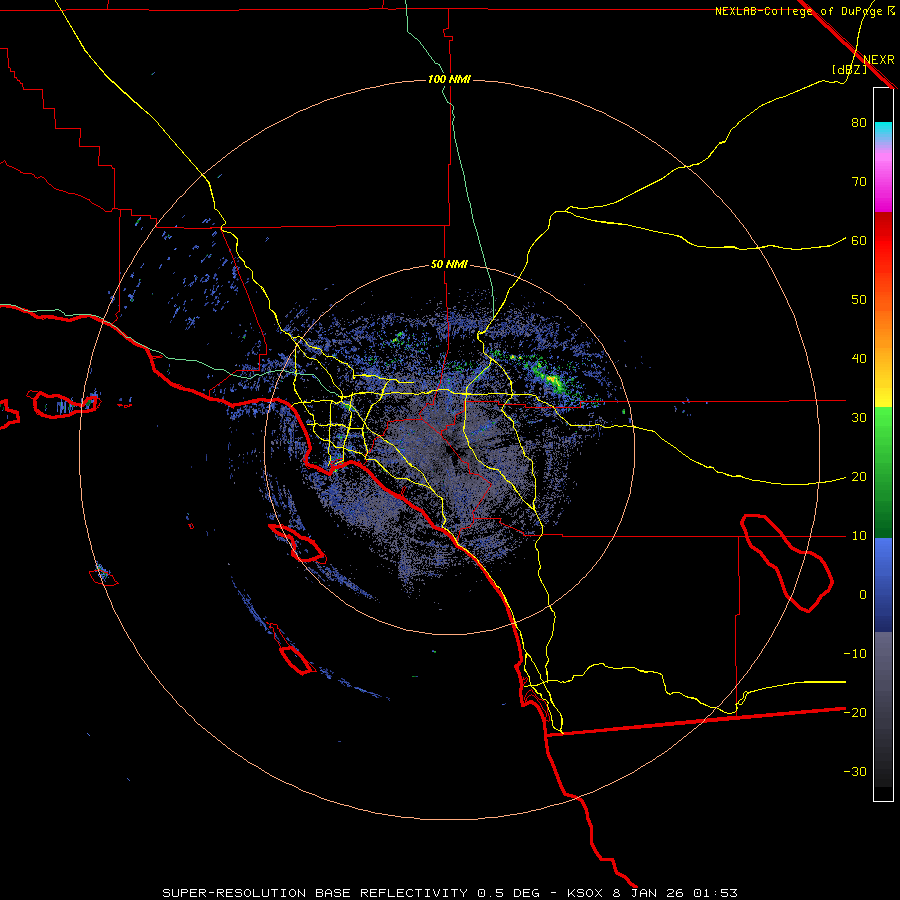The image size is (900, 900).
Task: Select the 60 dBZ scale label
Action: coord(859,241)
